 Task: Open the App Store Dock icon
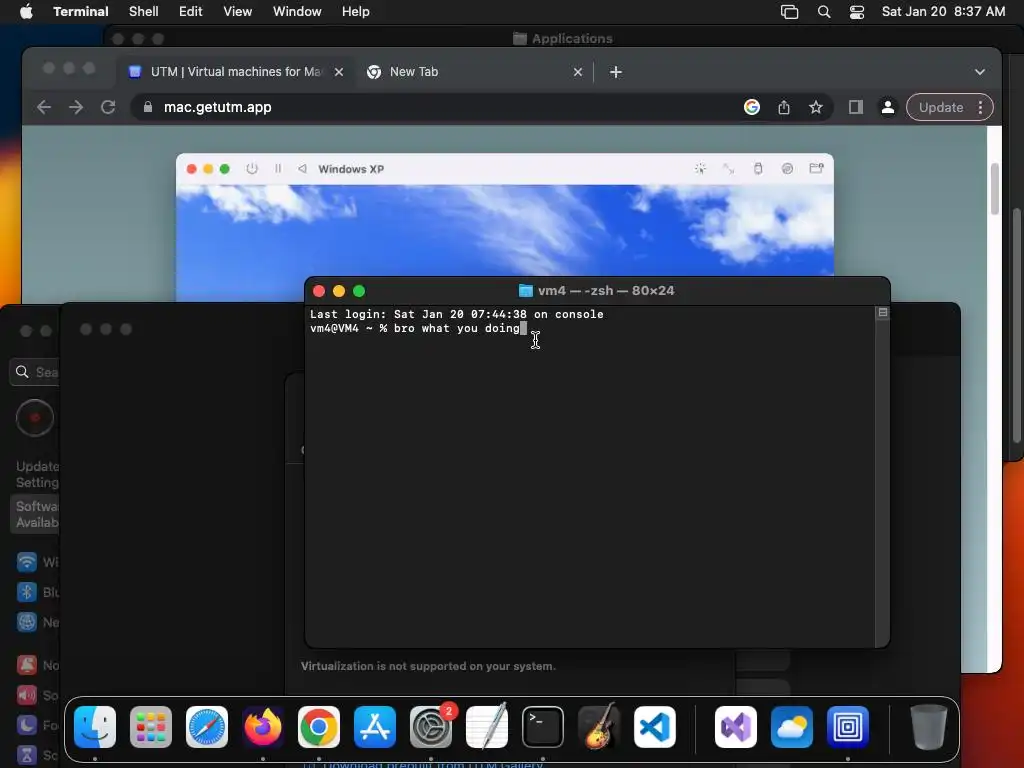375,727
